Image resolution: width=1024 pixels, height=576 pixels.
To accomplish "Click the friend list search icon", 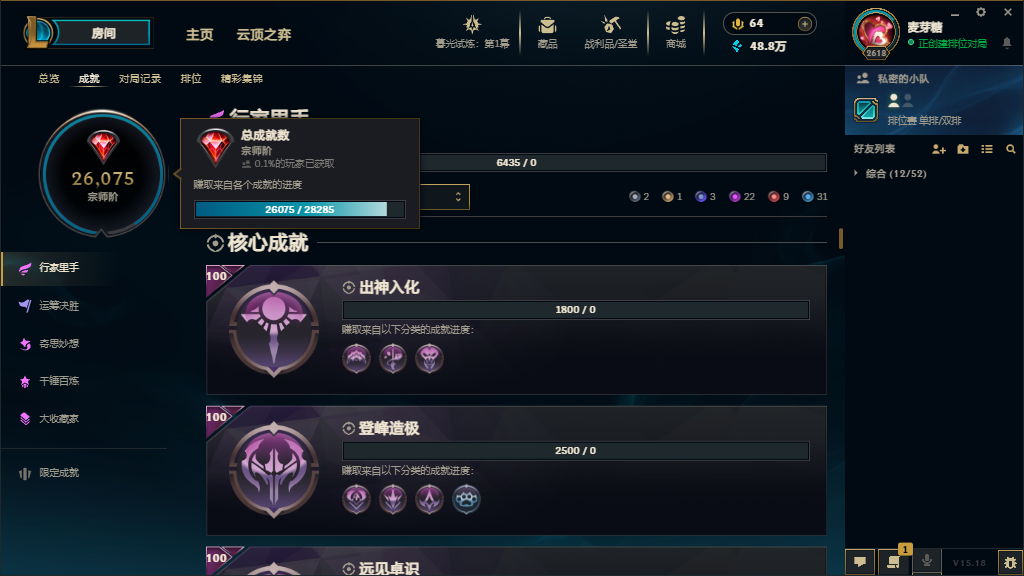I will pos(1010,150).
